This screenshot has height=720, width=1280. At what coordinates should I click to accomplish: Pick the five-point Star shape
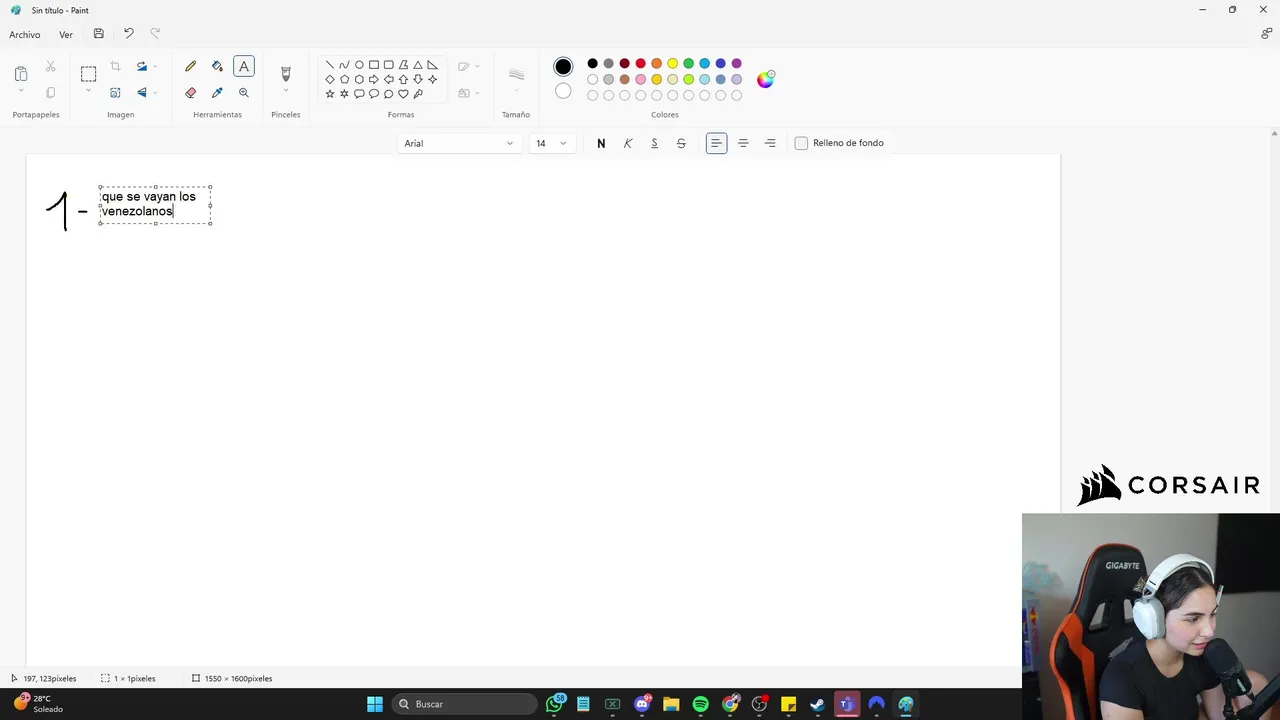coord(330,94)
